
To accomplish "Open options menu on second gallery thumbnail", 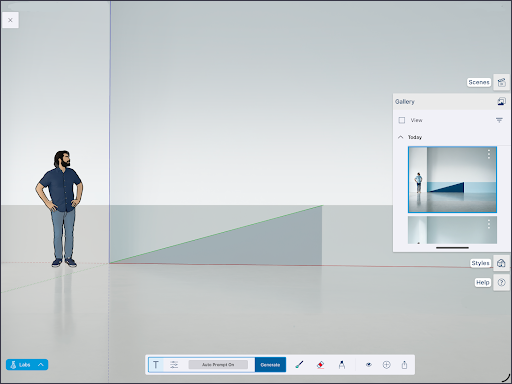I will pyautogui.click(x=489, y=224).
